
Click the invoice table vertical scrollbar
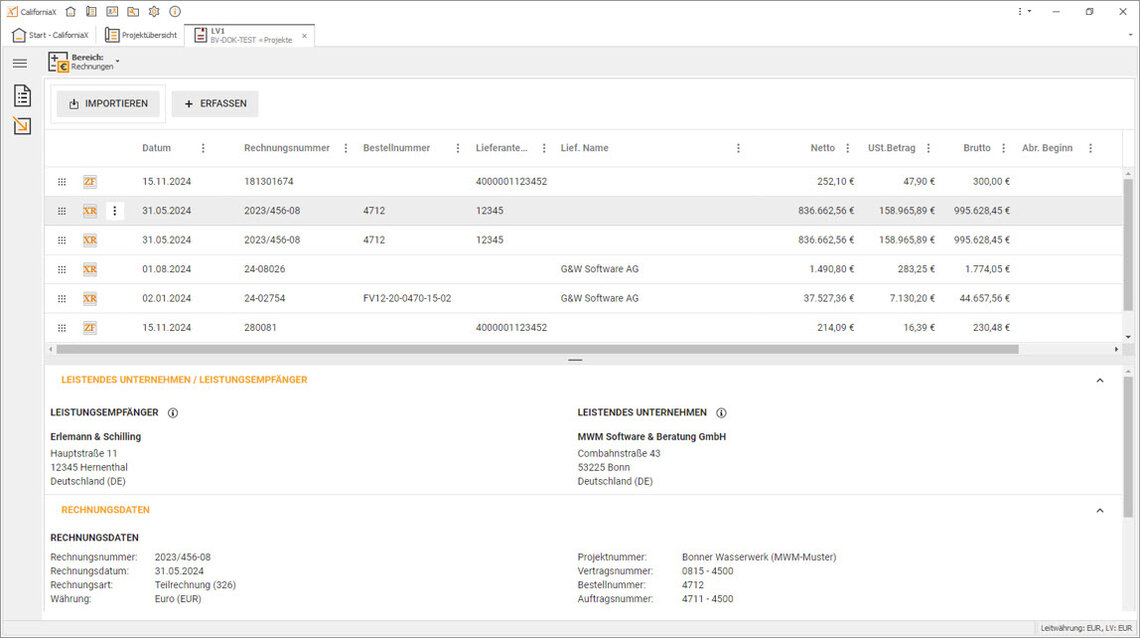[1128, 245]
